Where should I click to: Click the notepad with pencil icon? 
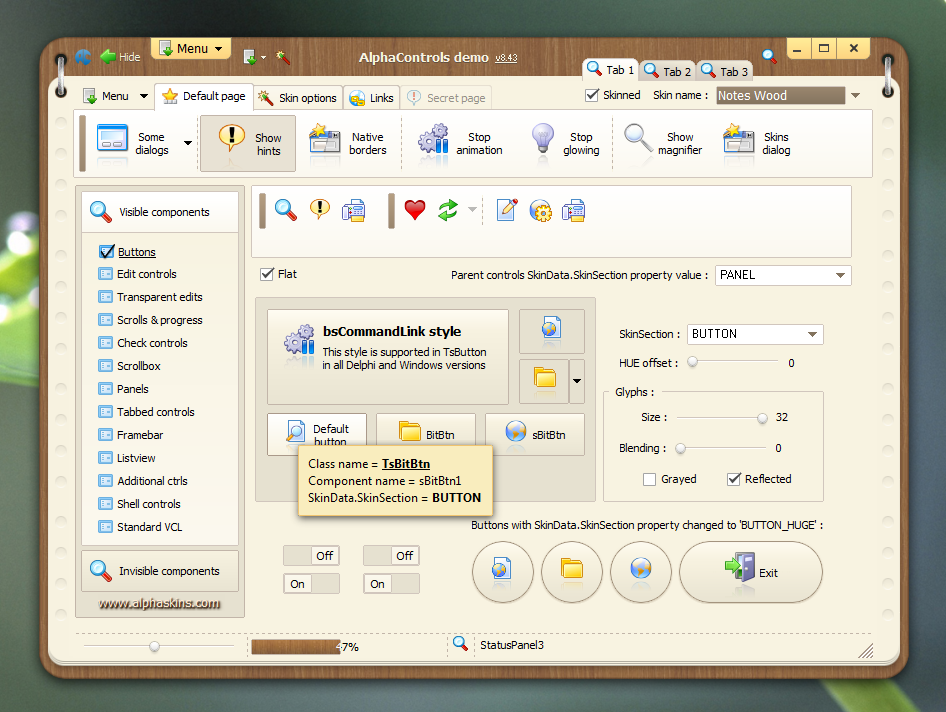point(507,210)
